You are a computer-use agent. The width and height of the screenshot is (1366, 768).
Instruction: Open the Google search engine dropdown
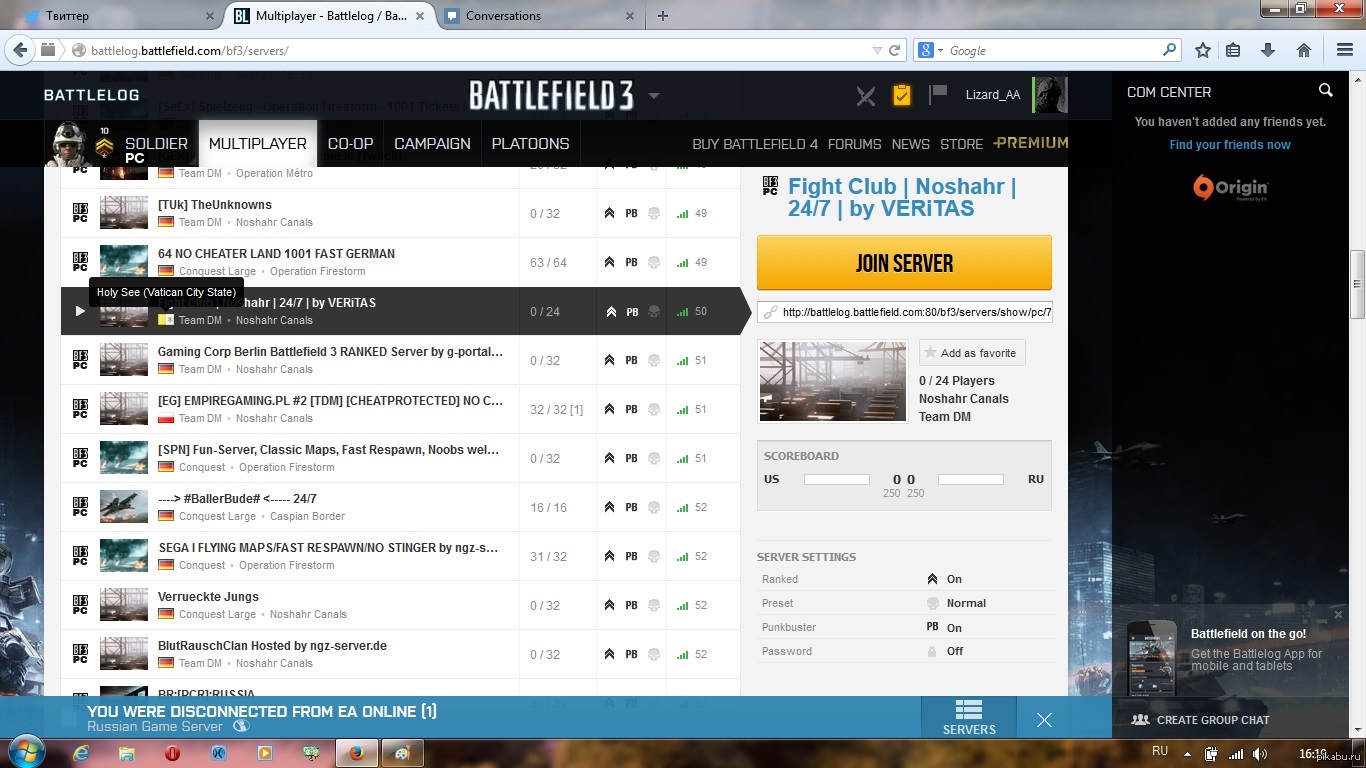928,50
